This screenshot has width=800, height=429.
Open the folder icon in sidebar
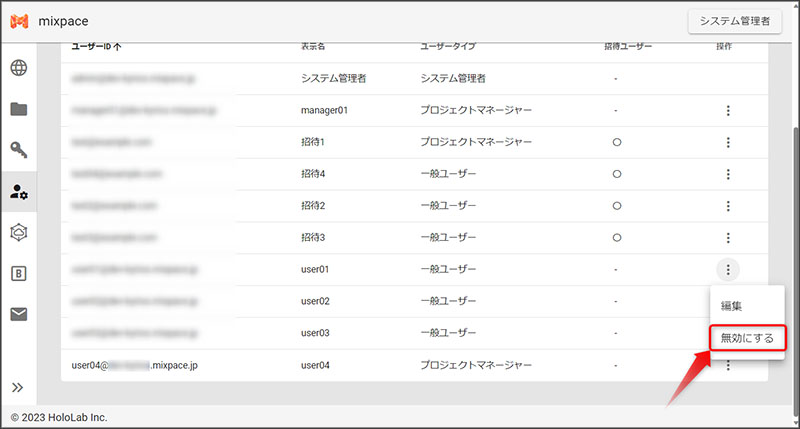click(19, 109)
